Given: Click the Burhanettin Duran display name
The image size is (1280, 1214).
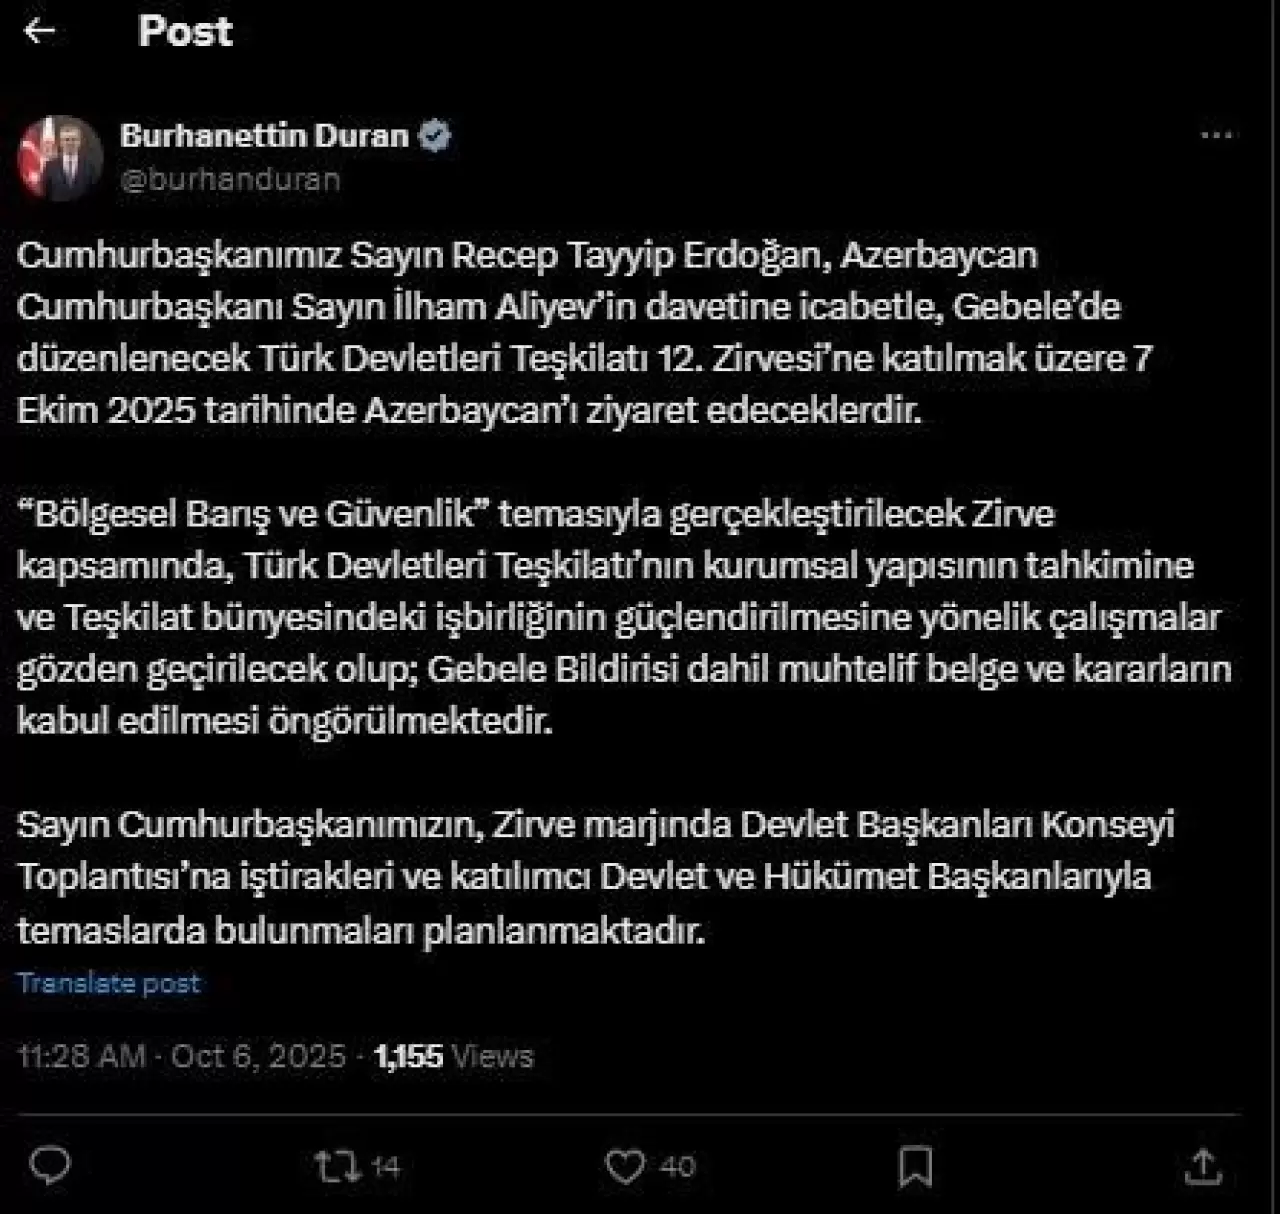Looking at the screenshot, I should [265, 136].
